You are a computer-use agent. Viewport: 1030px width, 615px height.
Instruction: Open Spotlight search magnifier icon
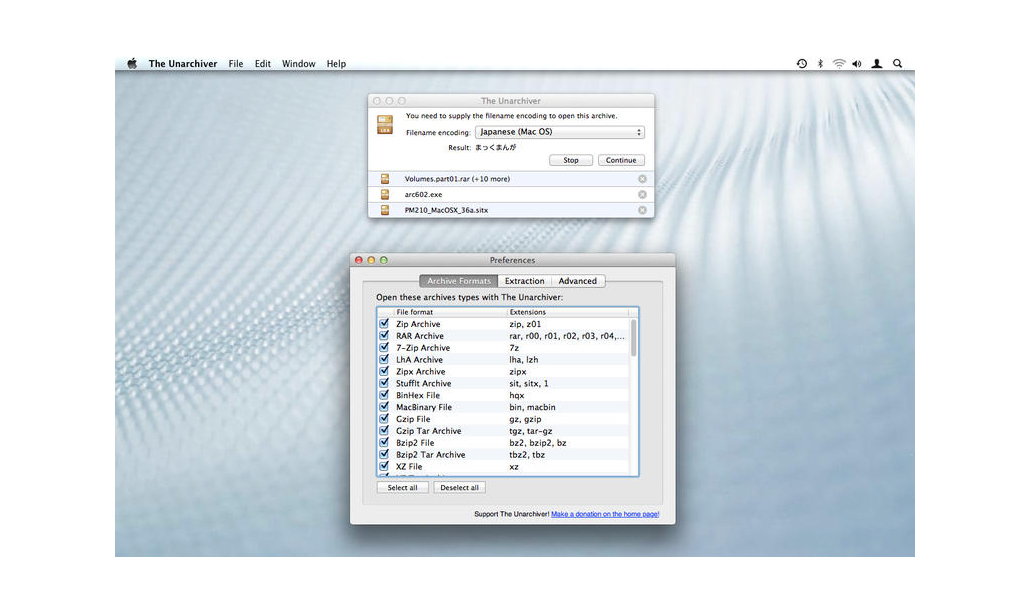click(897, 64)
